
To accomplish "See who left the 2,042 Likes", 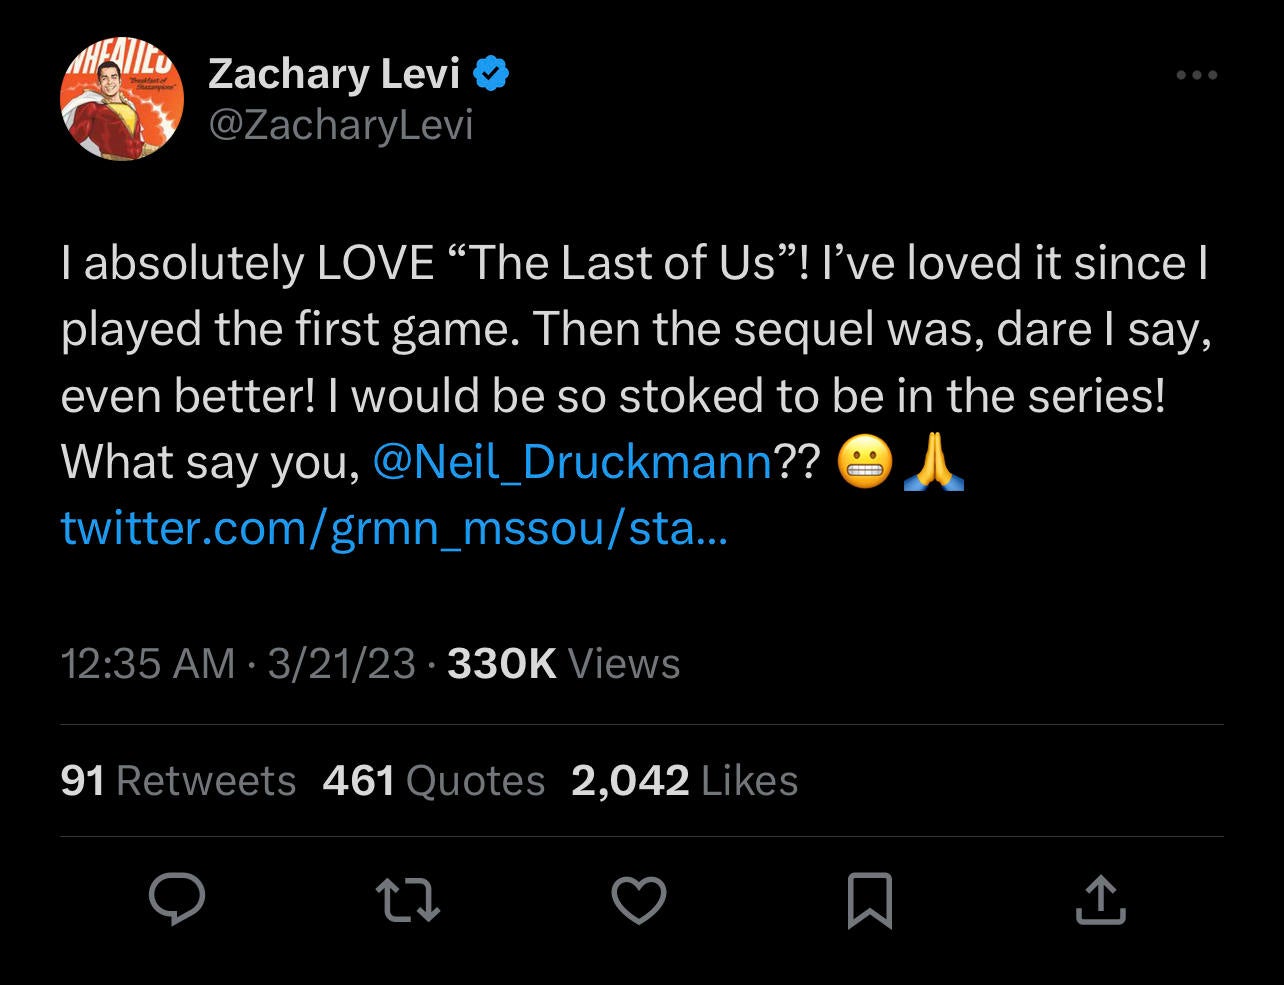I will [683, 780].
